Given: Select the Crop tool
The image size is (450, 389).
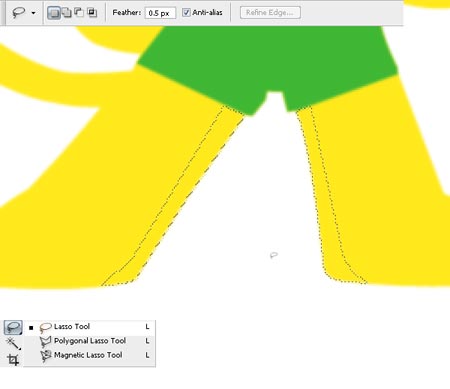Looking at the screenshot, I should pos(13,360).
